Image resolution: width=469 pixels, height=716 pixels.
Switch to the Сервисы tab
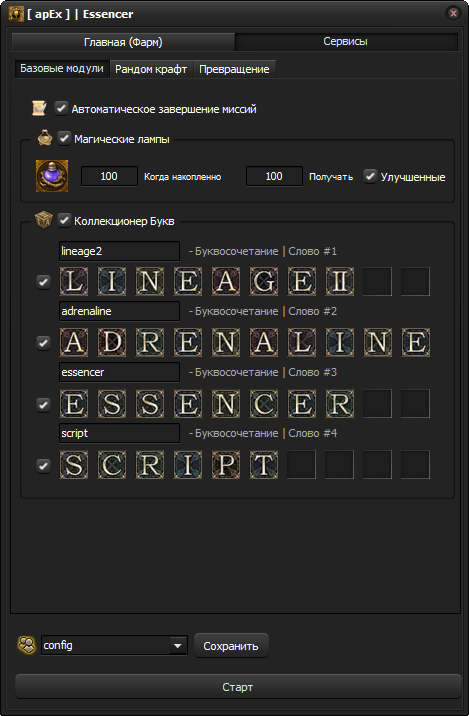pos(345,42)
